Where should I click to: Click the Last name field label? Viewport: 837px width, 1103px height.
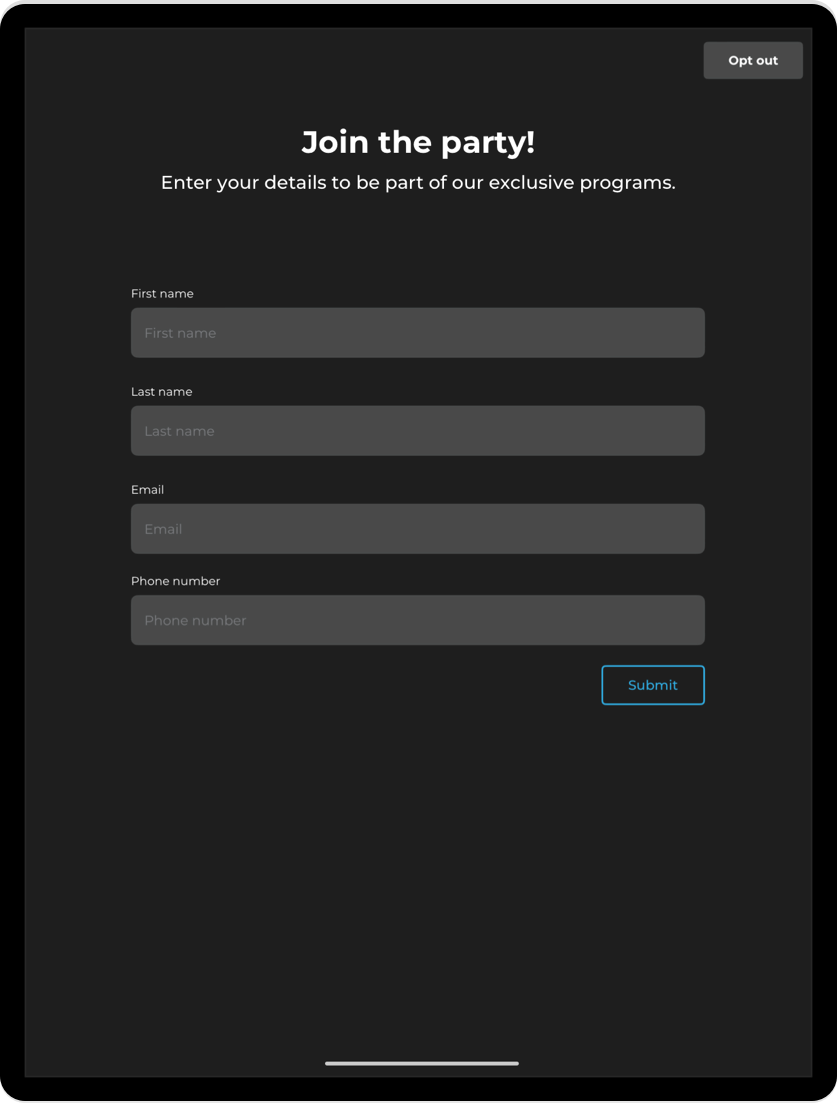click(161, 391)
